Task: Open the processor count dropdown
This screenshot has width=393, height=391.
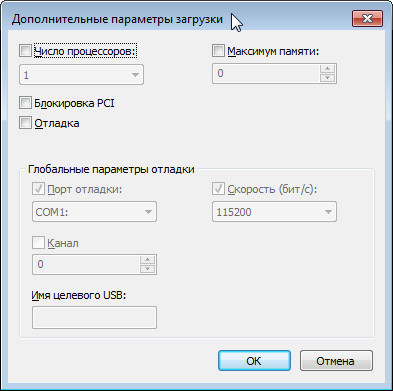Action: click(82, 75)
